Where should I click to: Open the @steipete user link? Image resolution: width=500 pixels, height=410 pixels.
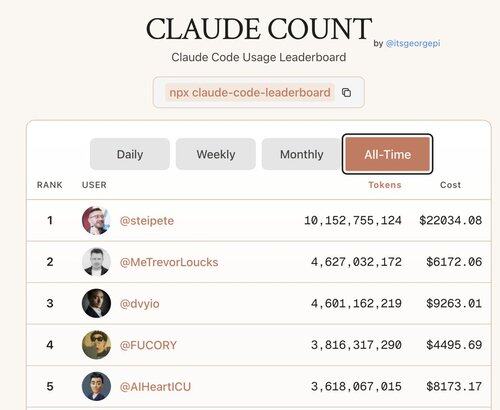pos(147,221)
